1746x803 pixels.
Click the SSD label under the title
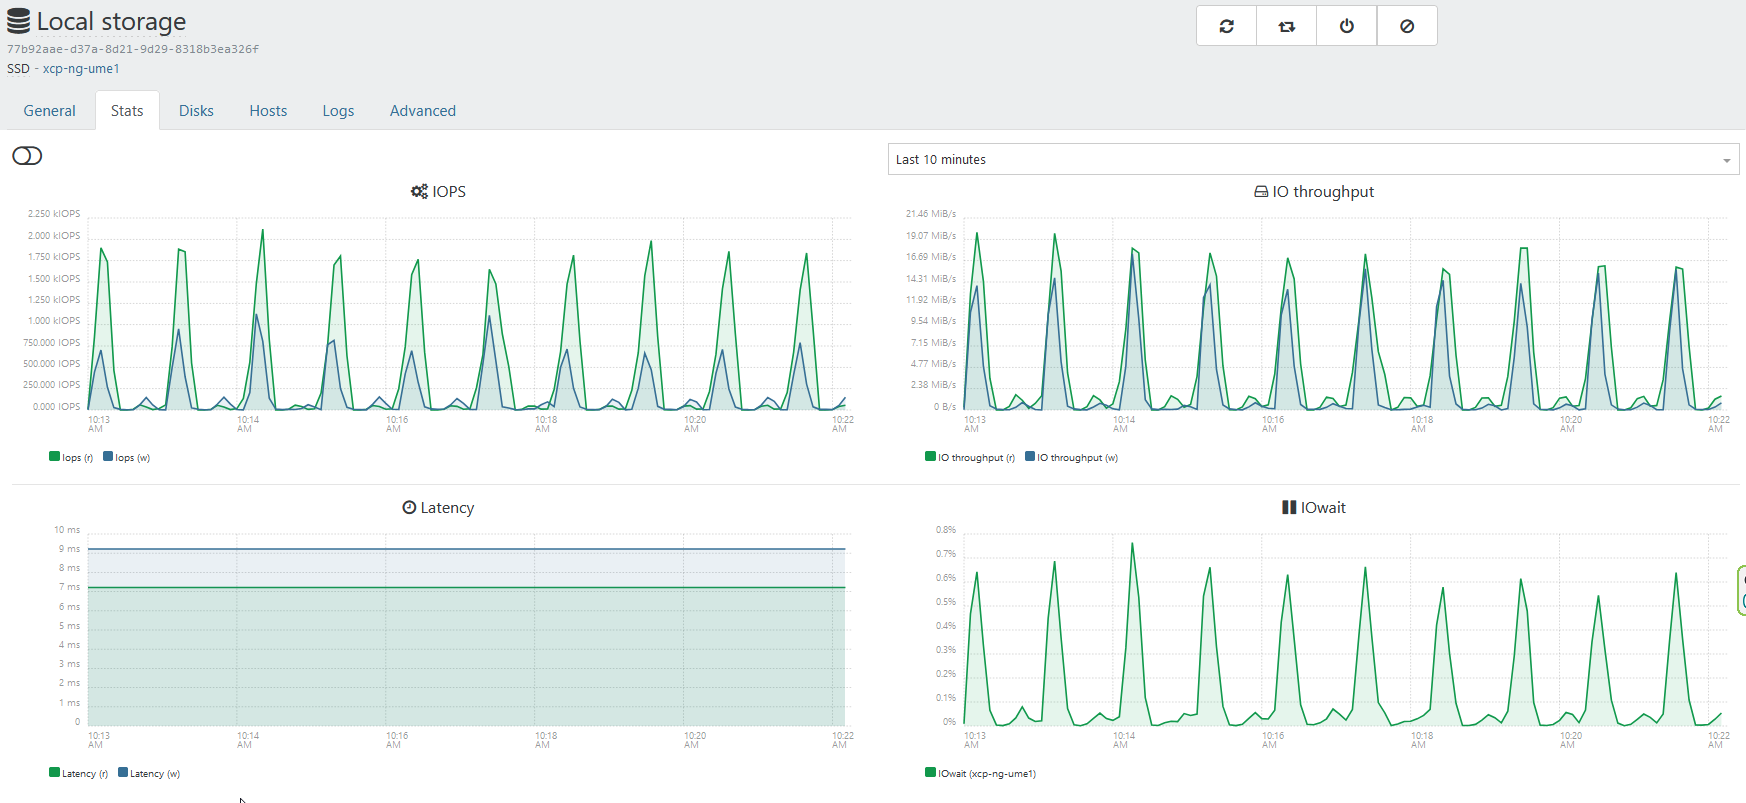click(x=18, y=69)
